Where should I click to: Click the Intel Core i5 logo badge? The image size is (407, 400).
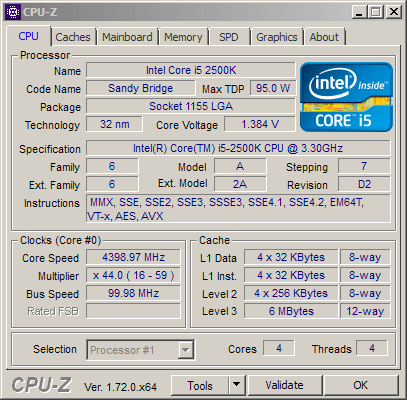346,97
